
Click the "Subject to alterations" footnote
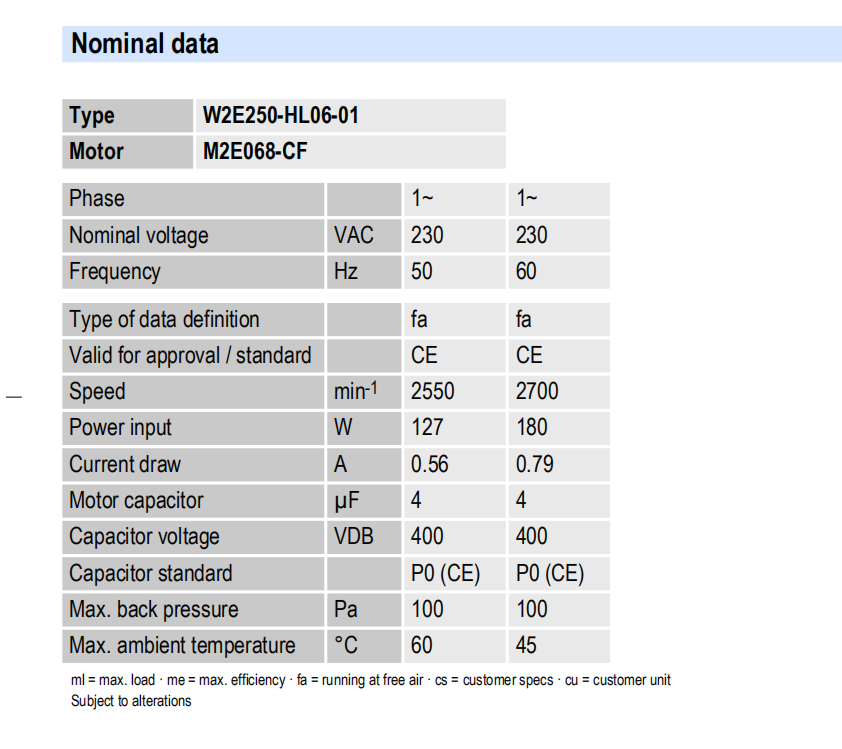[x=131, y=701]
